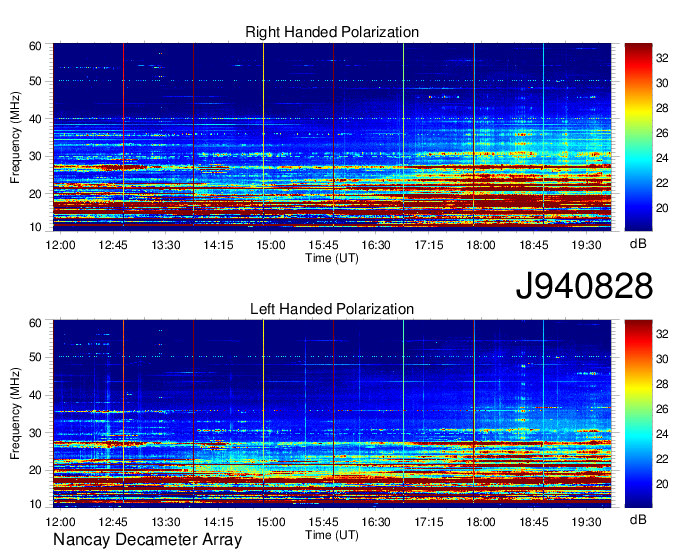Click the 18:45 time tick of the upper plot
680x552 pixels.
tap(533, 245)
